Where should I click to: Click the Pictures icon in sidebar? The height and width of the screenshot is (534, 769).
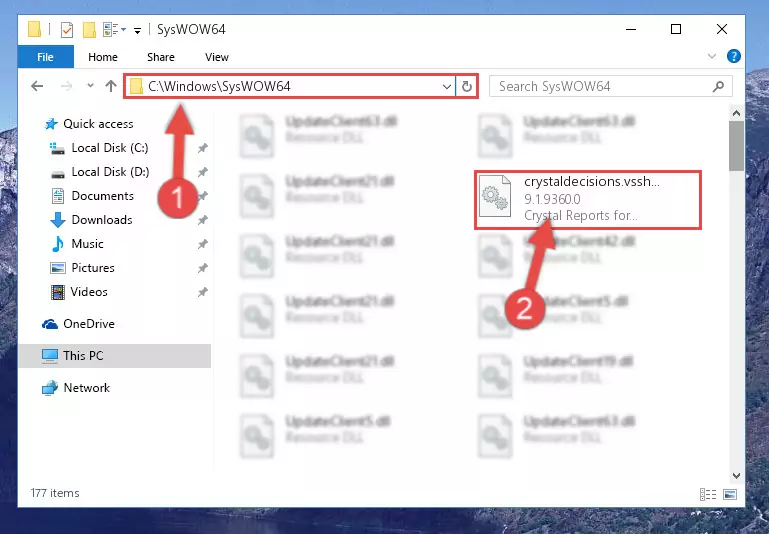[x=58, y=268]
